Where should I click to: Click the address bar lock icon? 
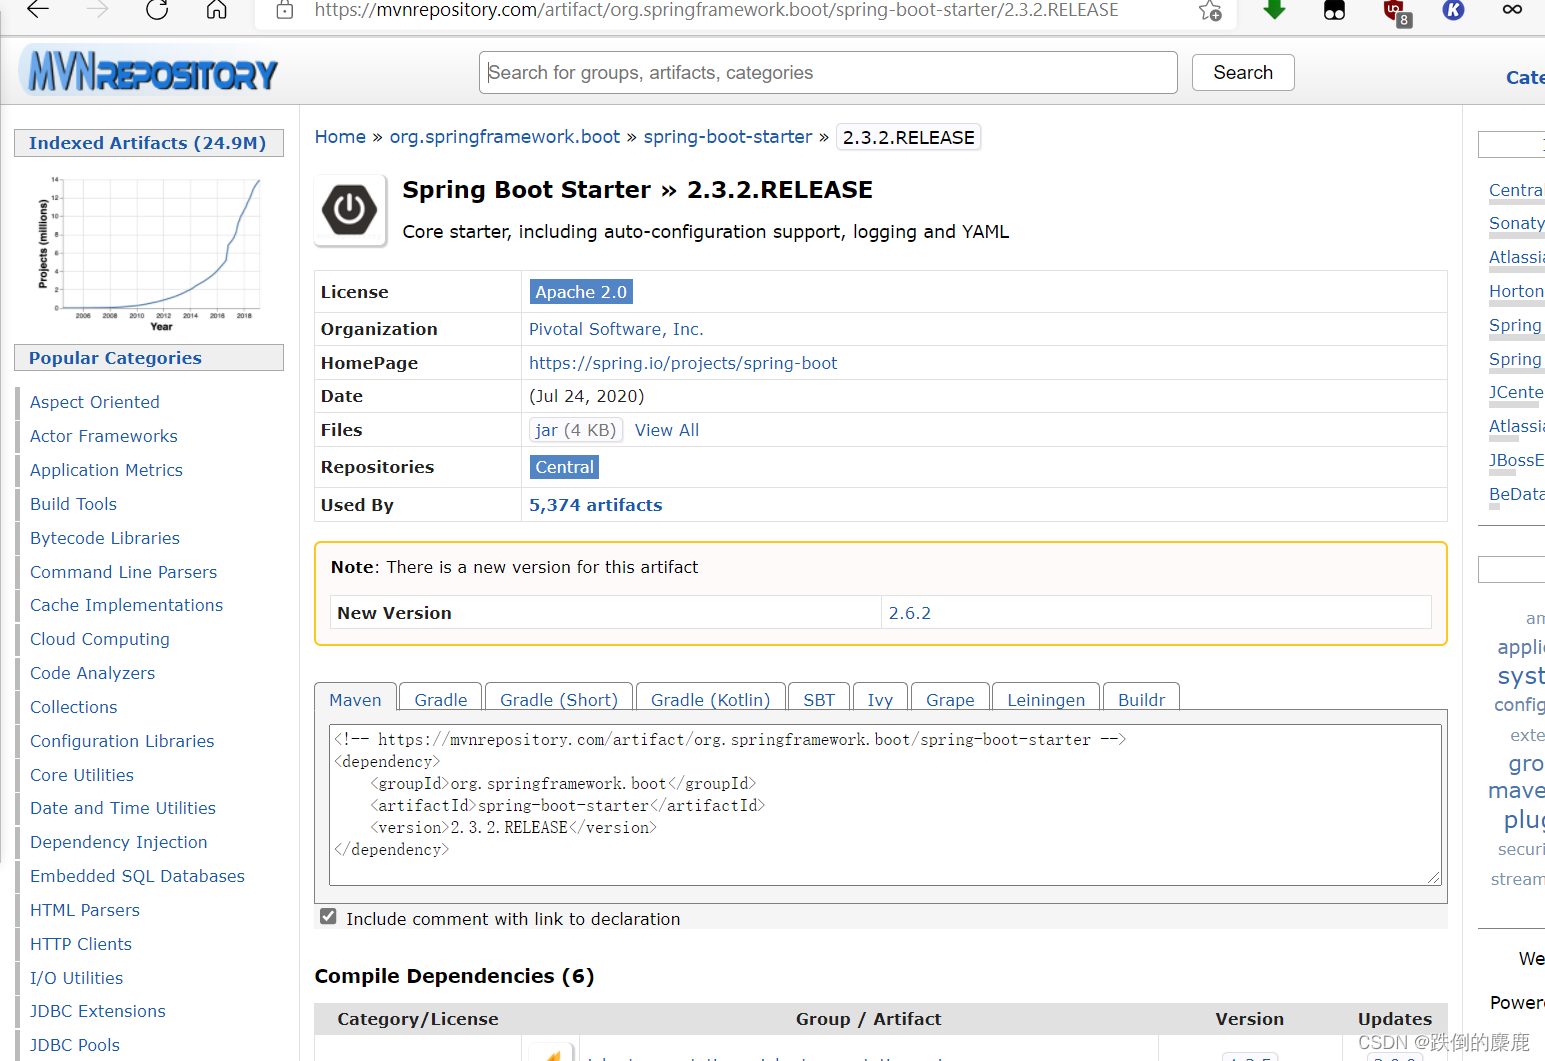click(x=285, y=10)
